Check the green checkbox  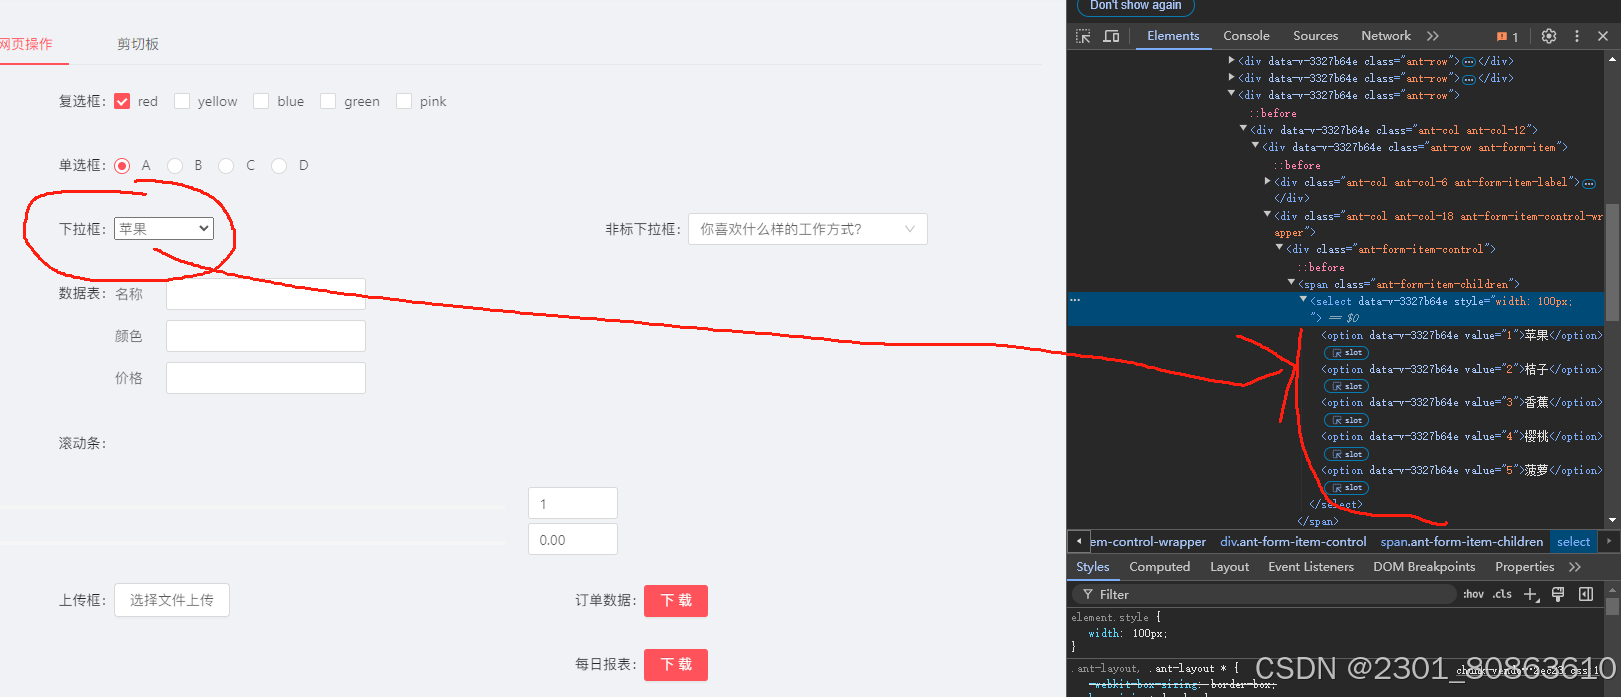(328, 101)
